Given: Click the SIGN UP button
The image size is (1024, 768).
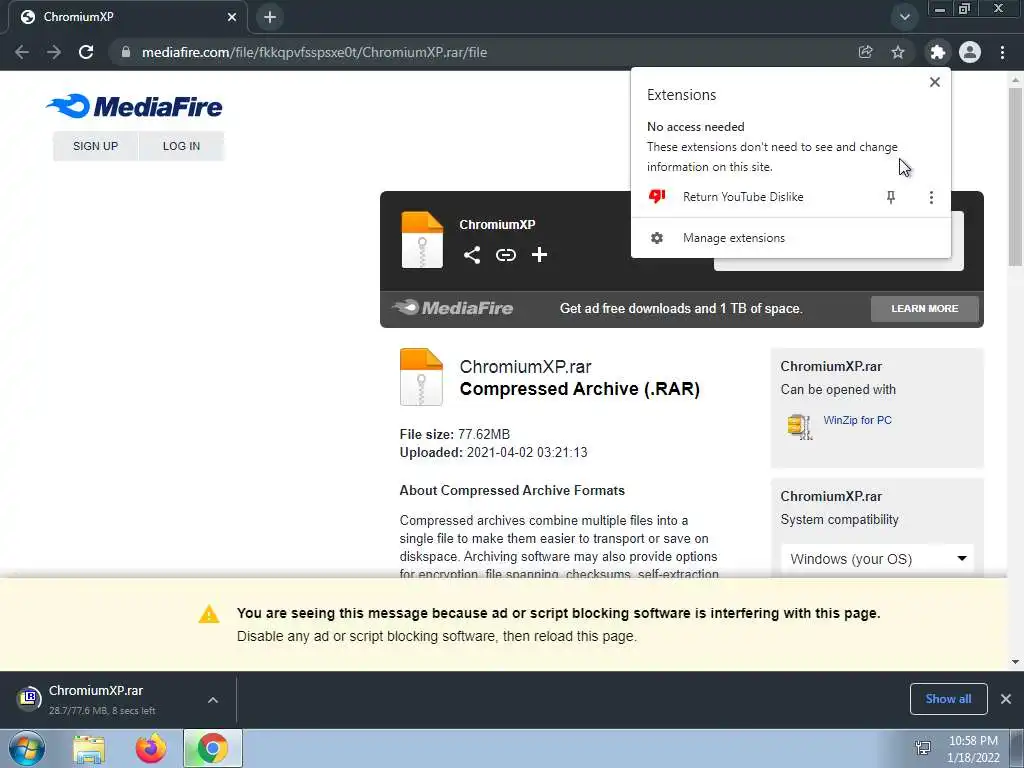Looking at the screenshot, I should coord(95,146).
